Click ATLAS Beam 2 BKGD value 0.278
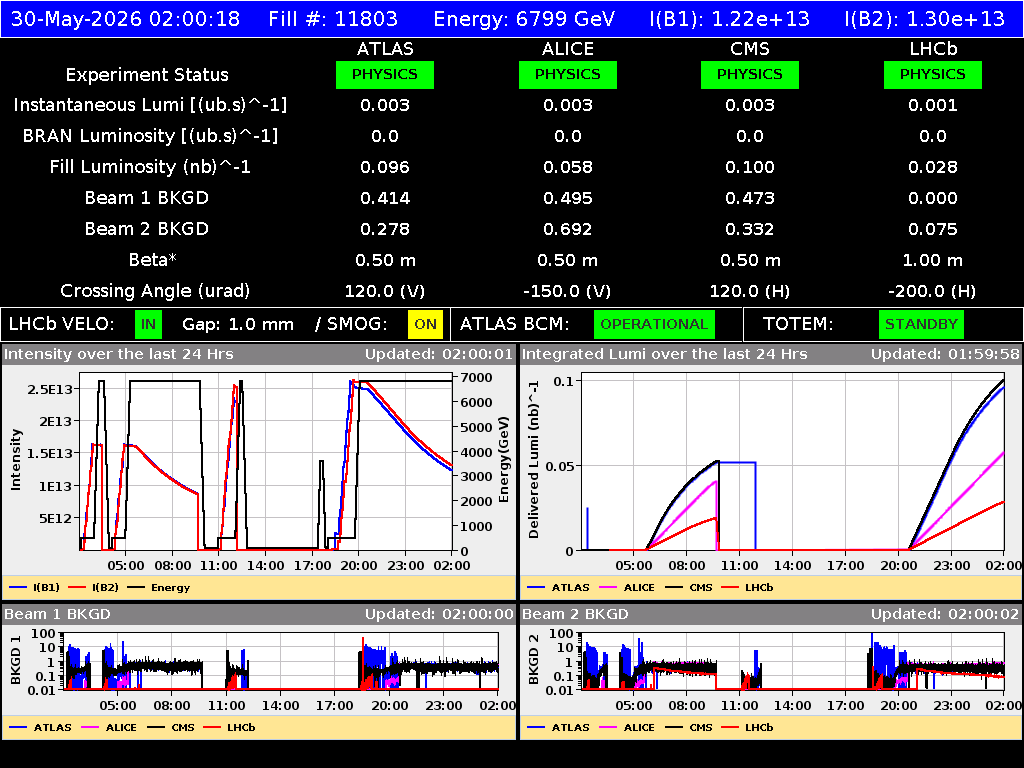The image size is (1024, 768). tap(385, 229)
